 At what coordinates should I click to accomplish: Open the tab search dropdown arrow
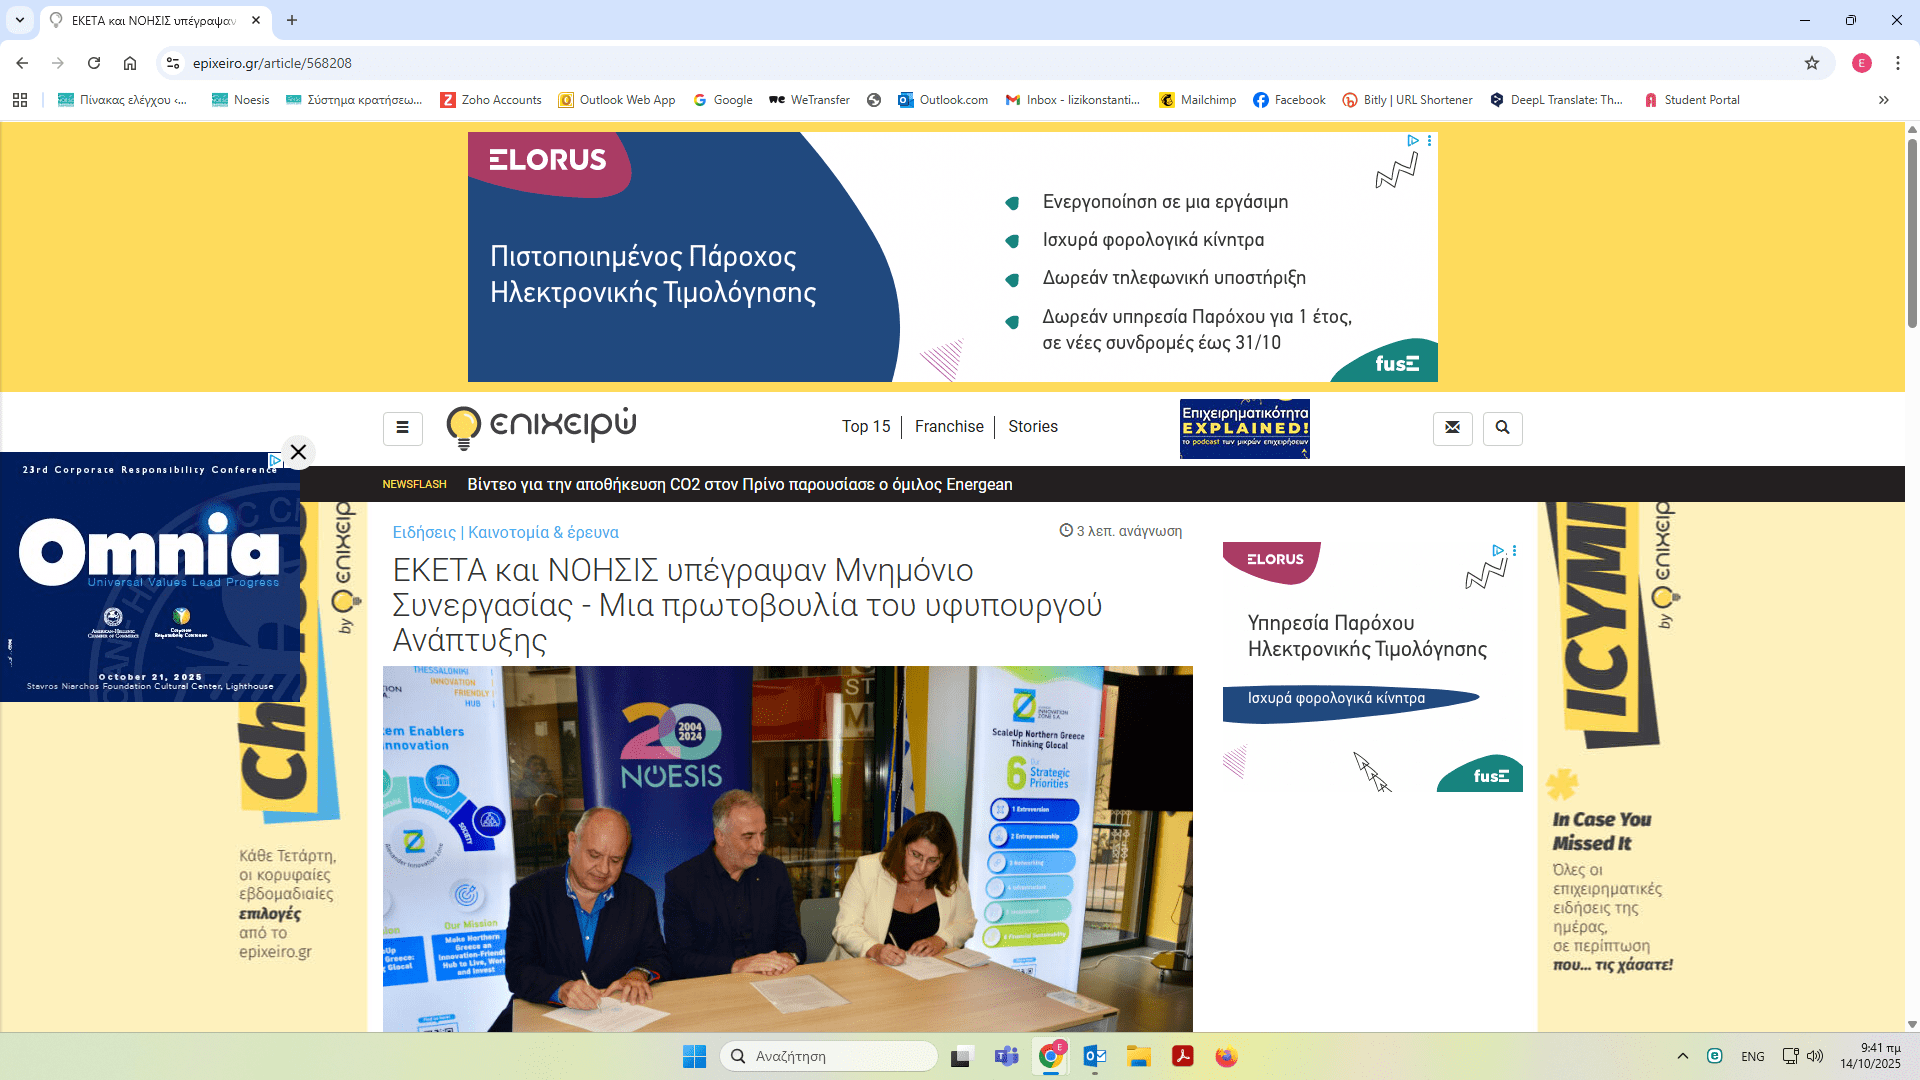click(x=20, y=20)
